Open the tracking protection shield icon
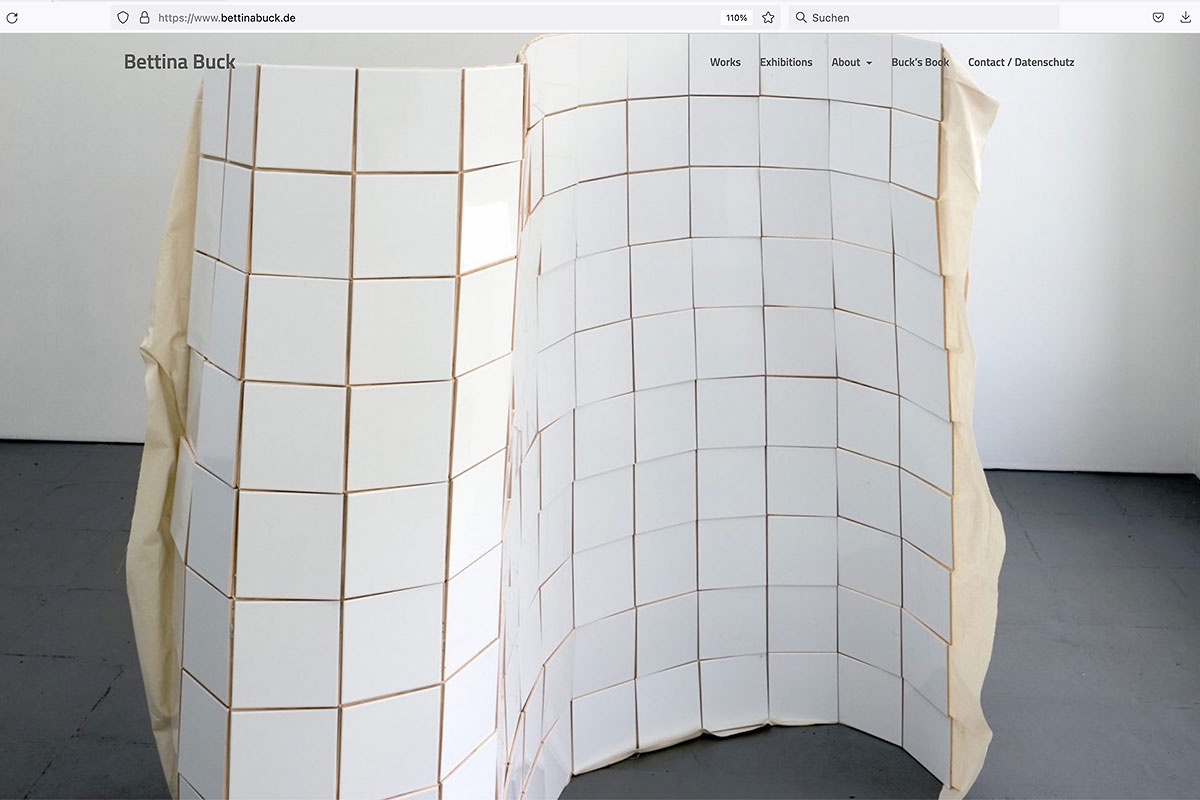This screenshot has height=800, width=1200. click(123, 18)
